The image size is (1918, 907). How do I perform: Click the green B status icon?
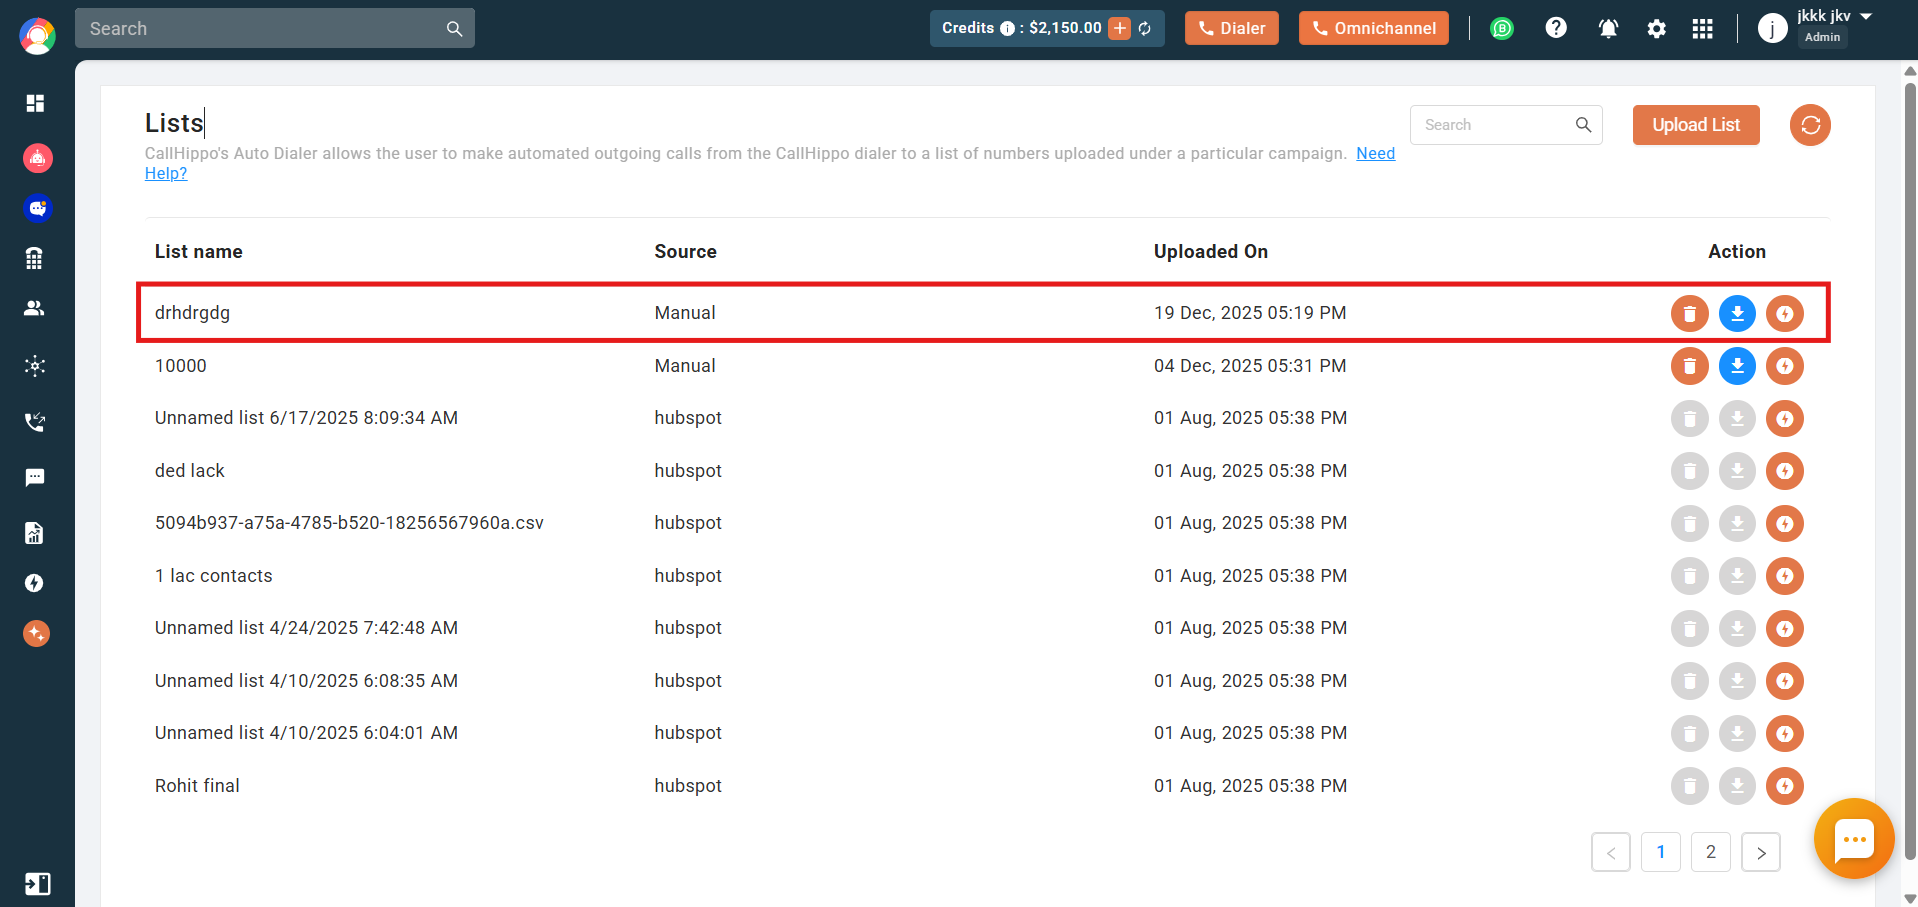click(x=1502, y=28)
